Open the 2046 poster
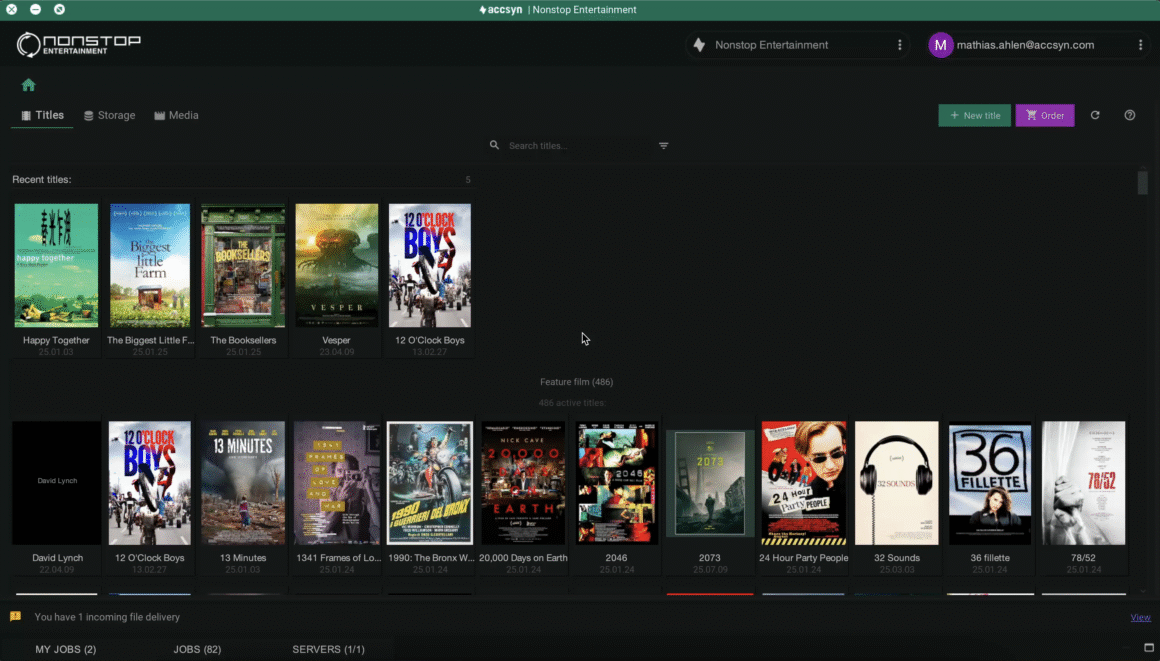 [x=616, y=483]
